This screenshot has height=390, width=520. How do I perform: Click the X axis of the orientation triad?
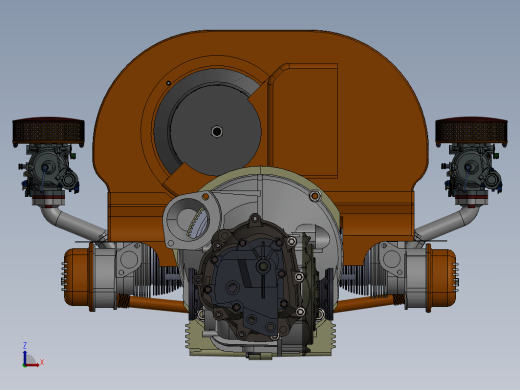pyautogui.click(x=33, y=364)
